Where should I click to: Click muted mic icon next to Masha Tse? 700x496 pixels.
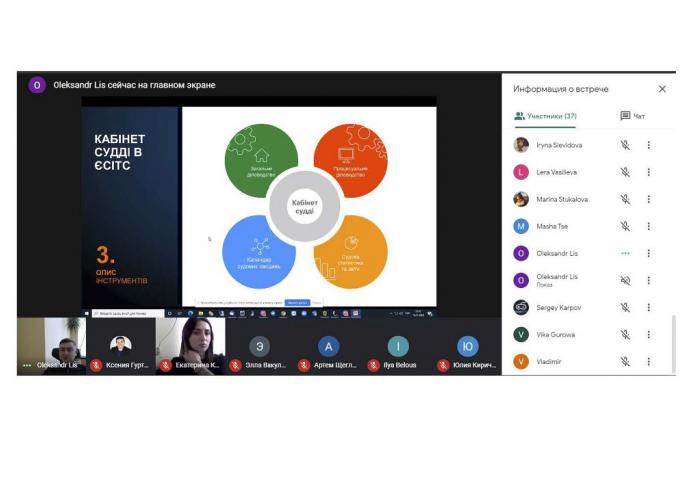(625, 226)
